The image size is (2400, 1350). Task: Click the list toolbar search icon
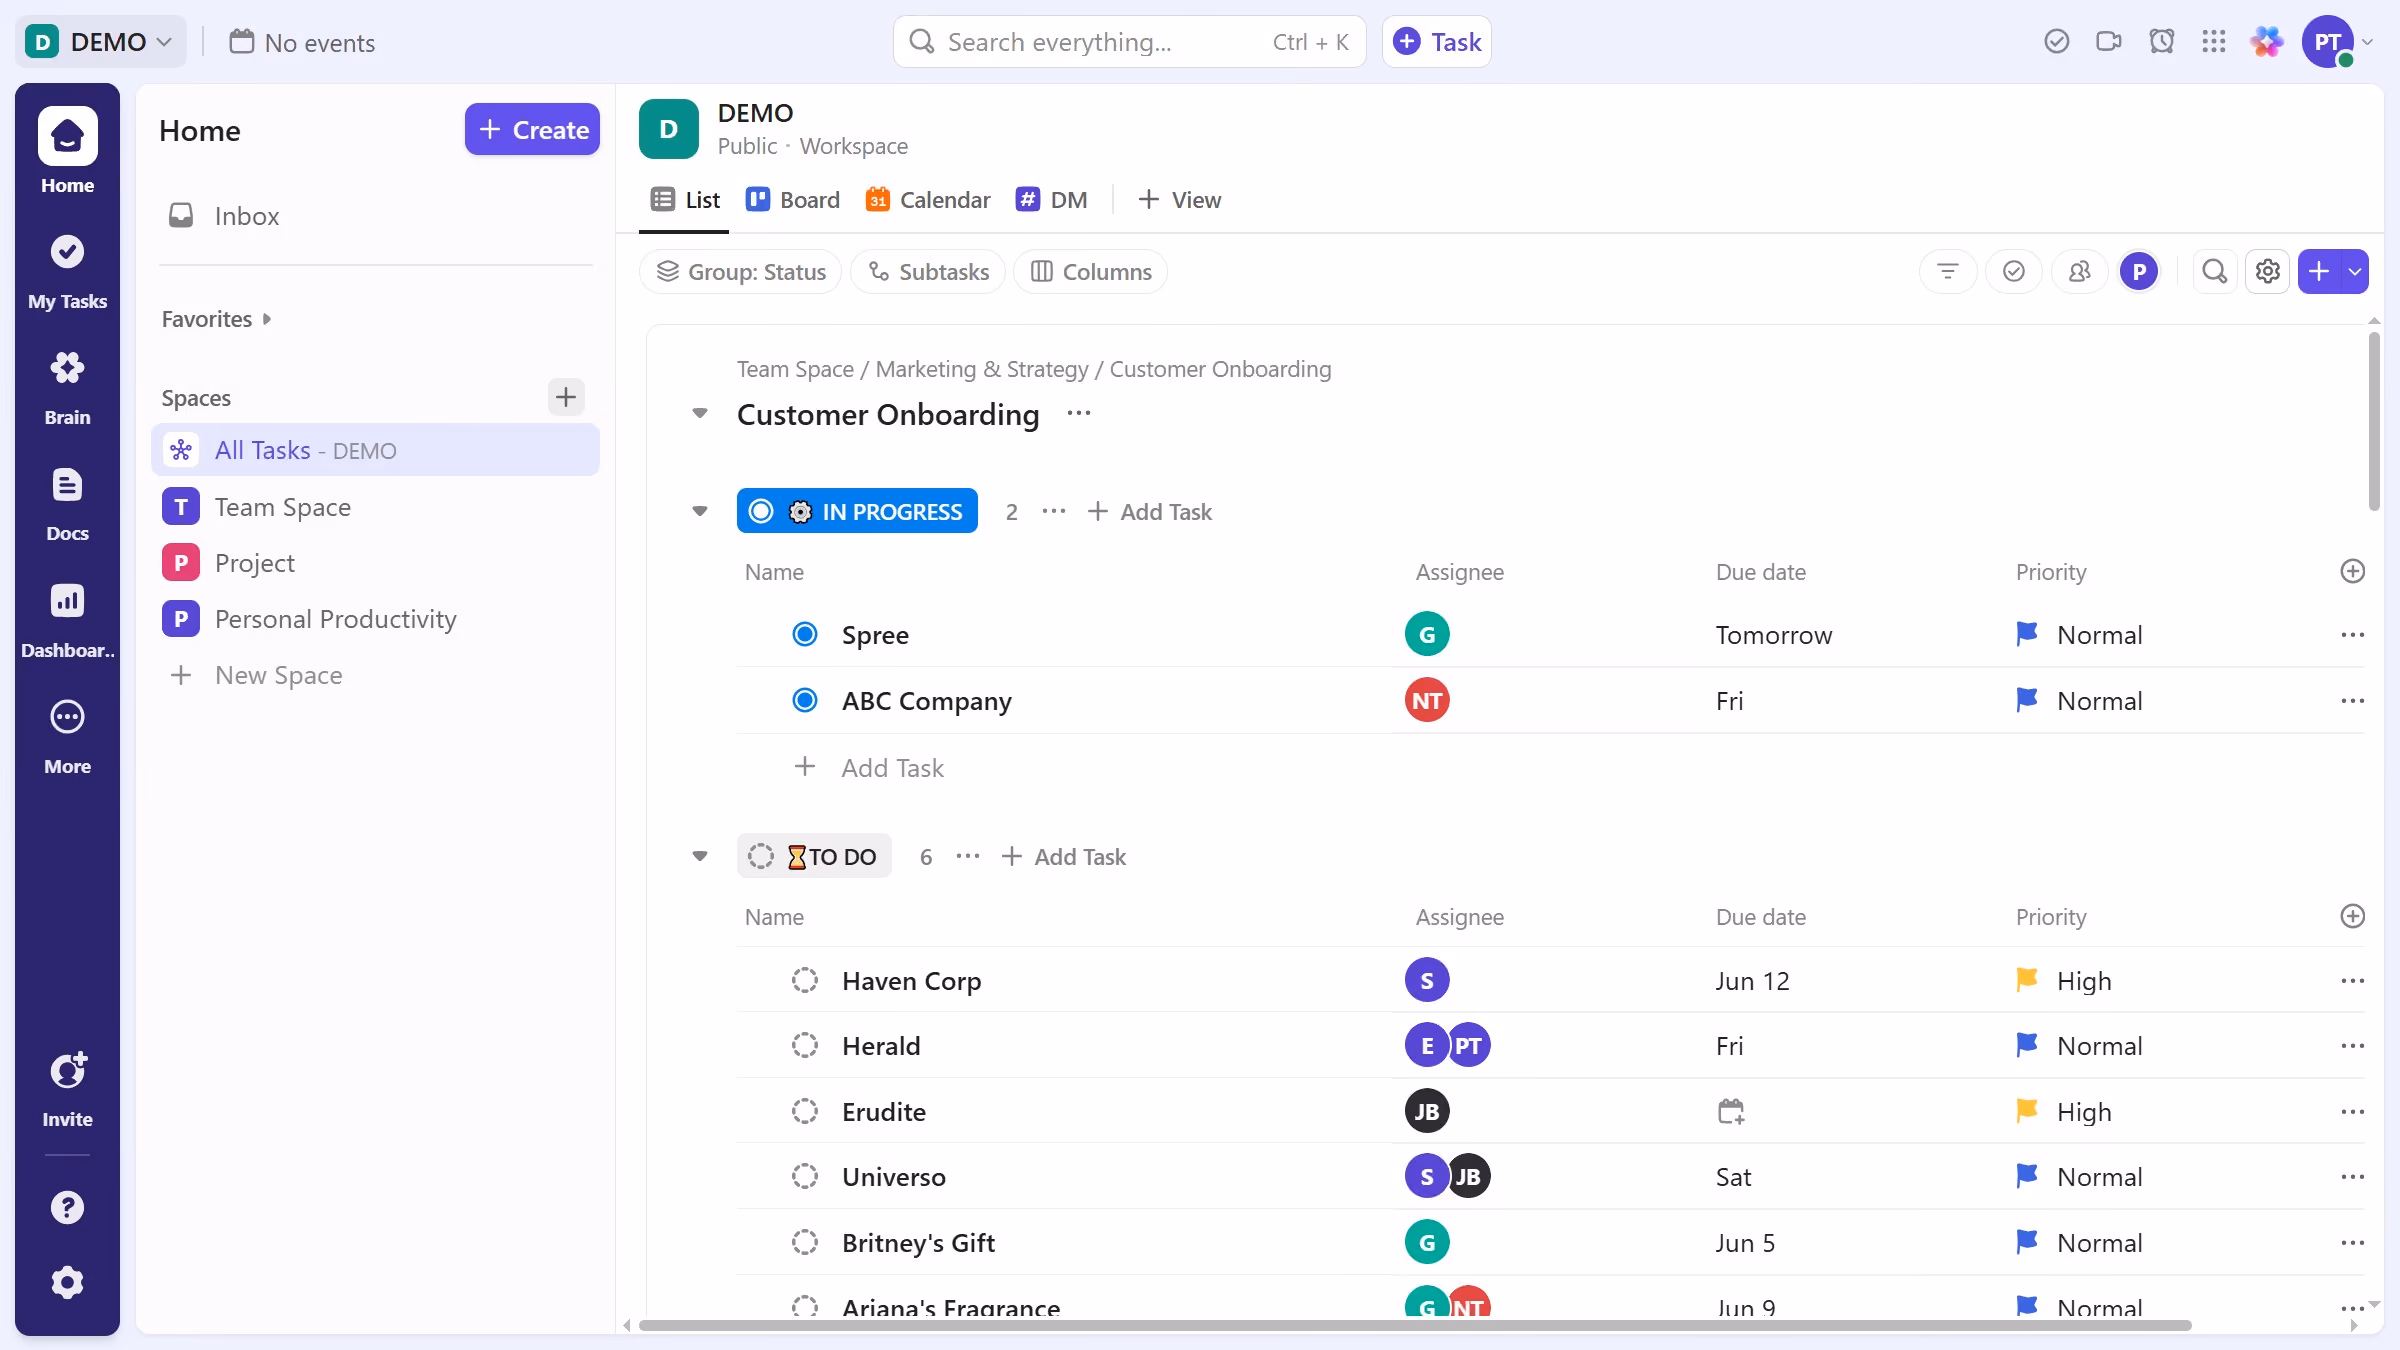pyautogui.click(x=2214, y=271)
